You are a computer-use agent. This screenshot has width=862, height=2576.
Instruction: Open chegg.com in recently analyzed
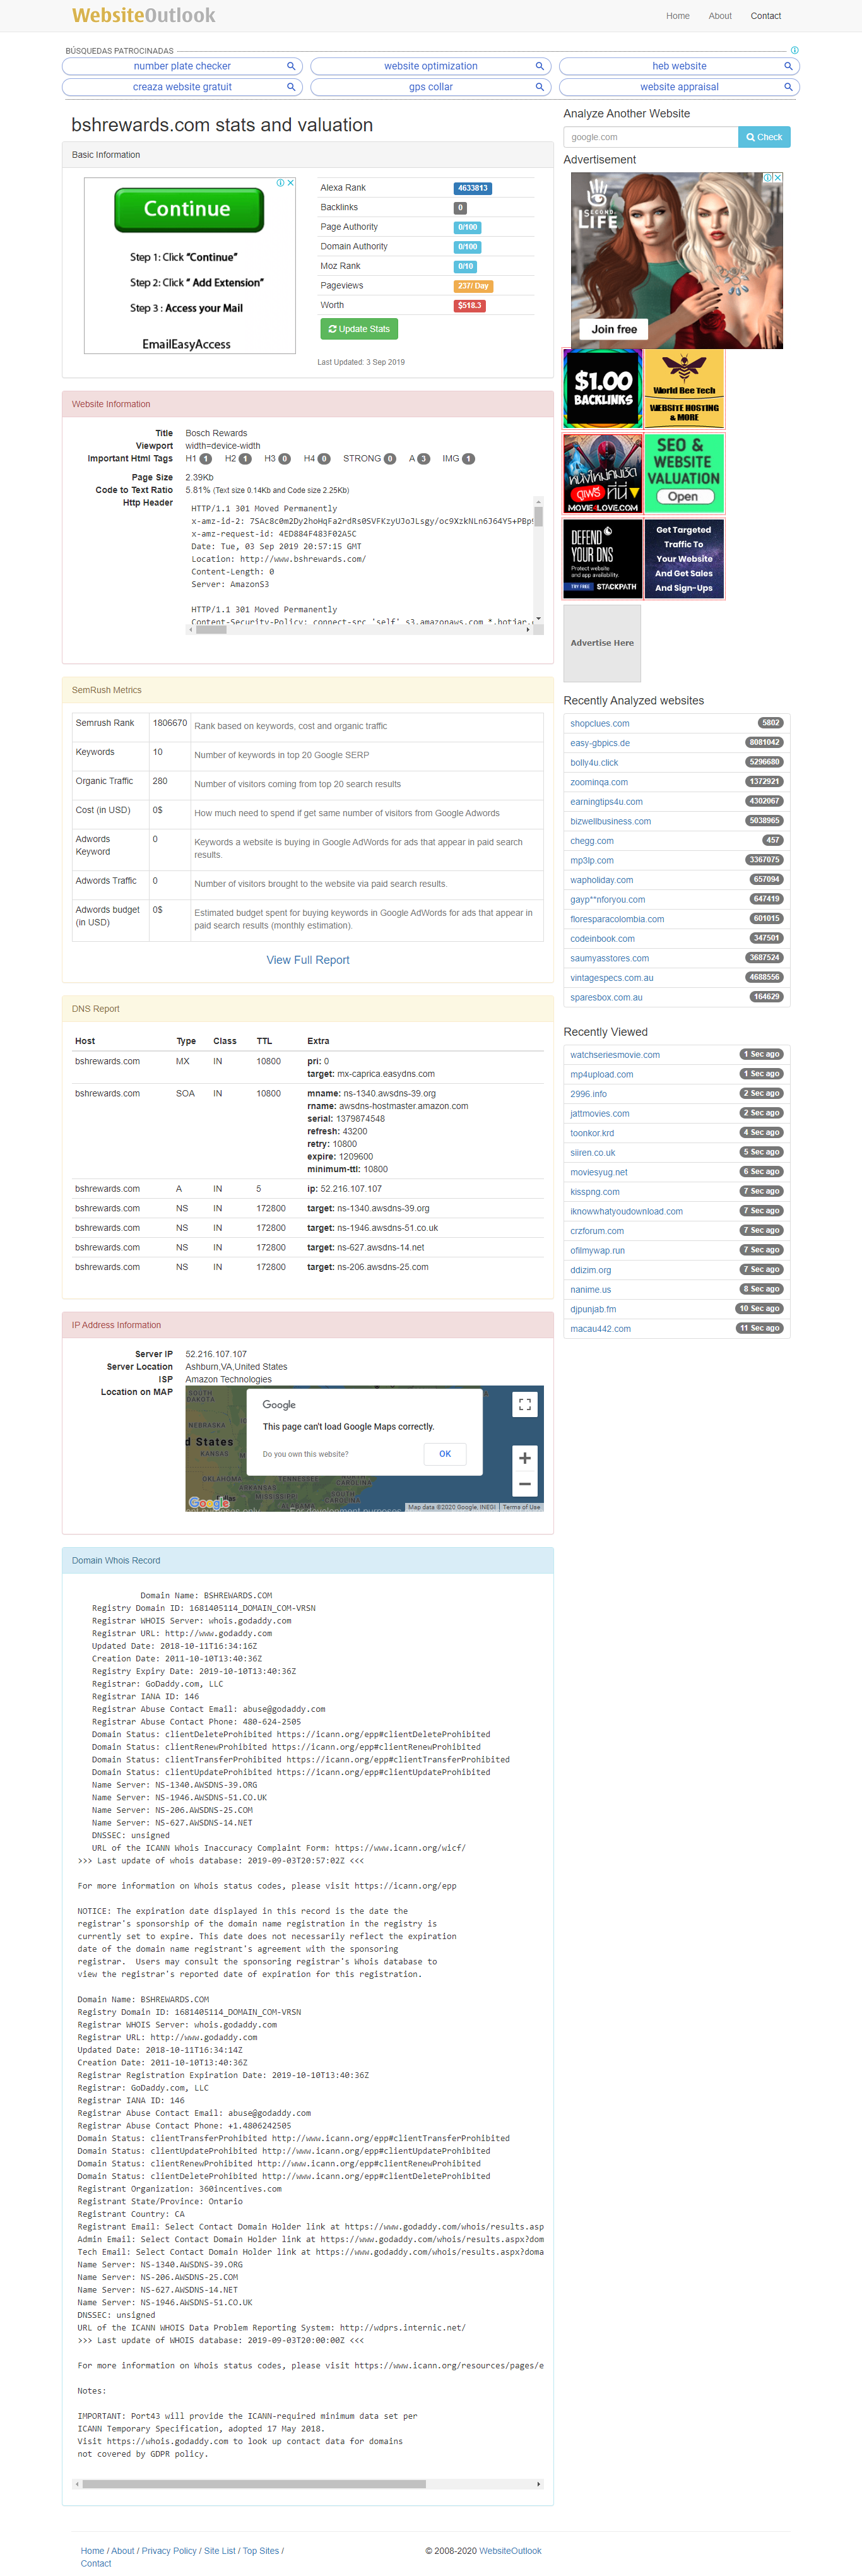[x=592, y=841]
